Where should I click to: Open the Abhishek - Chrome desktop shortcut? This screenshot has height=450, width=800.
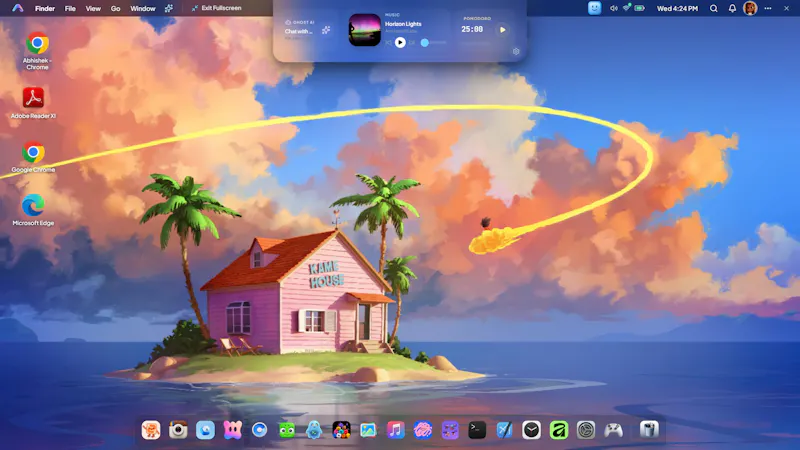coord(37,50)
